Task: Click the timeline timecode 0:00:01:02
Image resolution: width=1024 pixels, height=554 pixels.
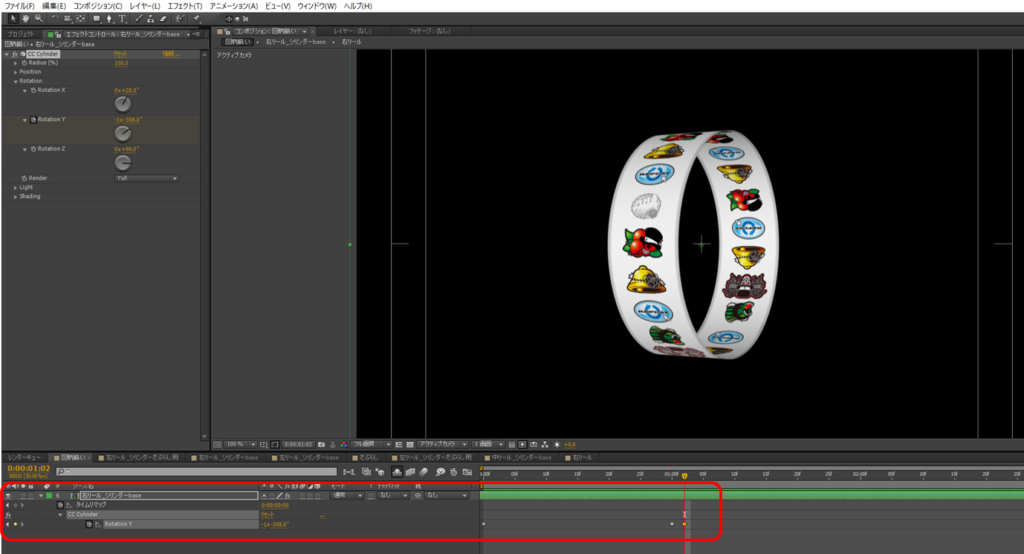Action: point(29,468)
